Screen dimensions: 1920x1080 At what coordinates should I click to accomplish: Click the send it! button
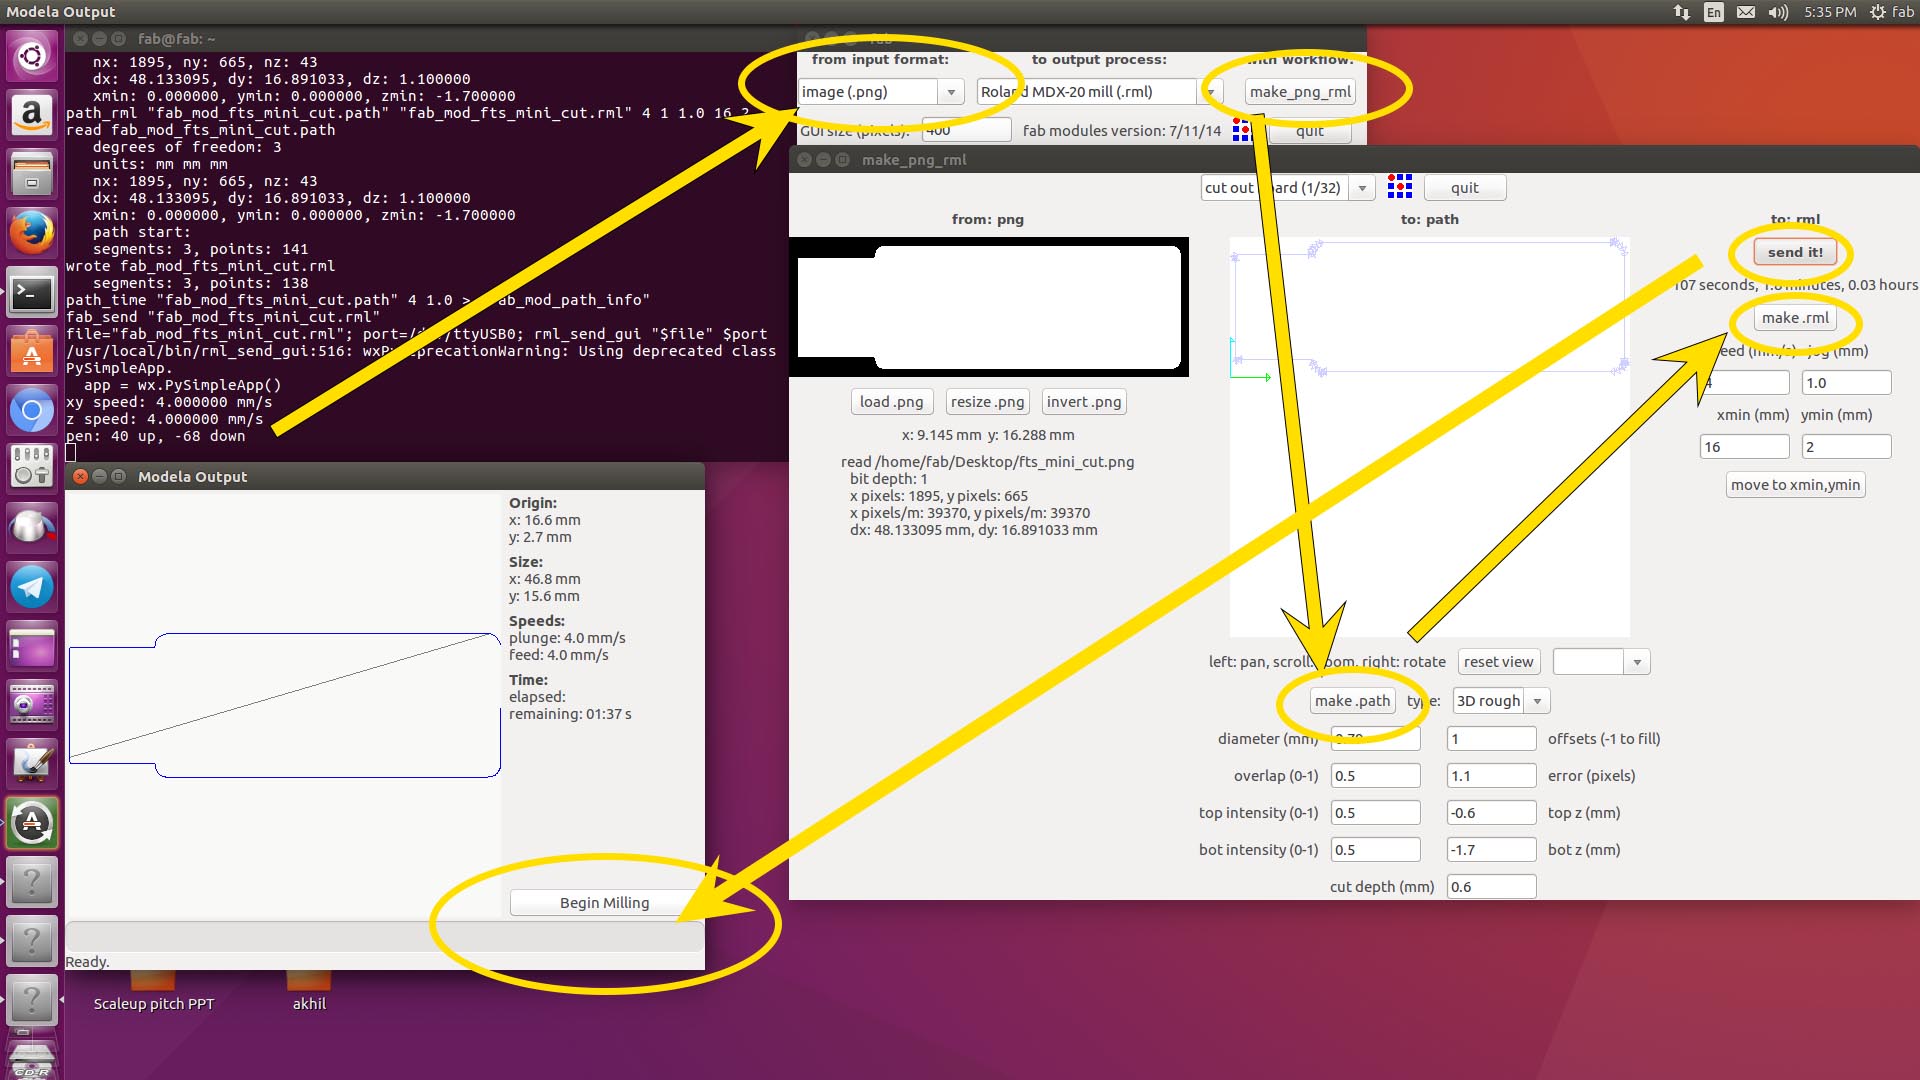tap(1795, 252)
